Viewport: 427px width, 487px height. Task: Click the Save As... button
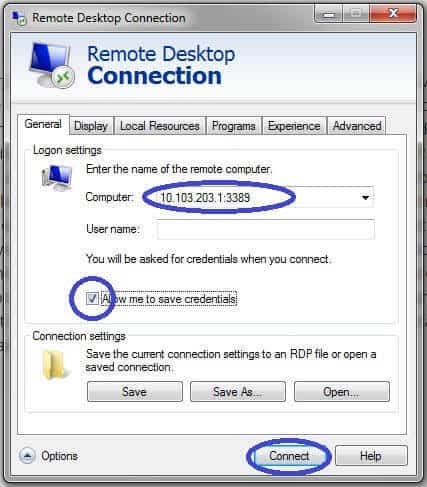click(238, 392)
